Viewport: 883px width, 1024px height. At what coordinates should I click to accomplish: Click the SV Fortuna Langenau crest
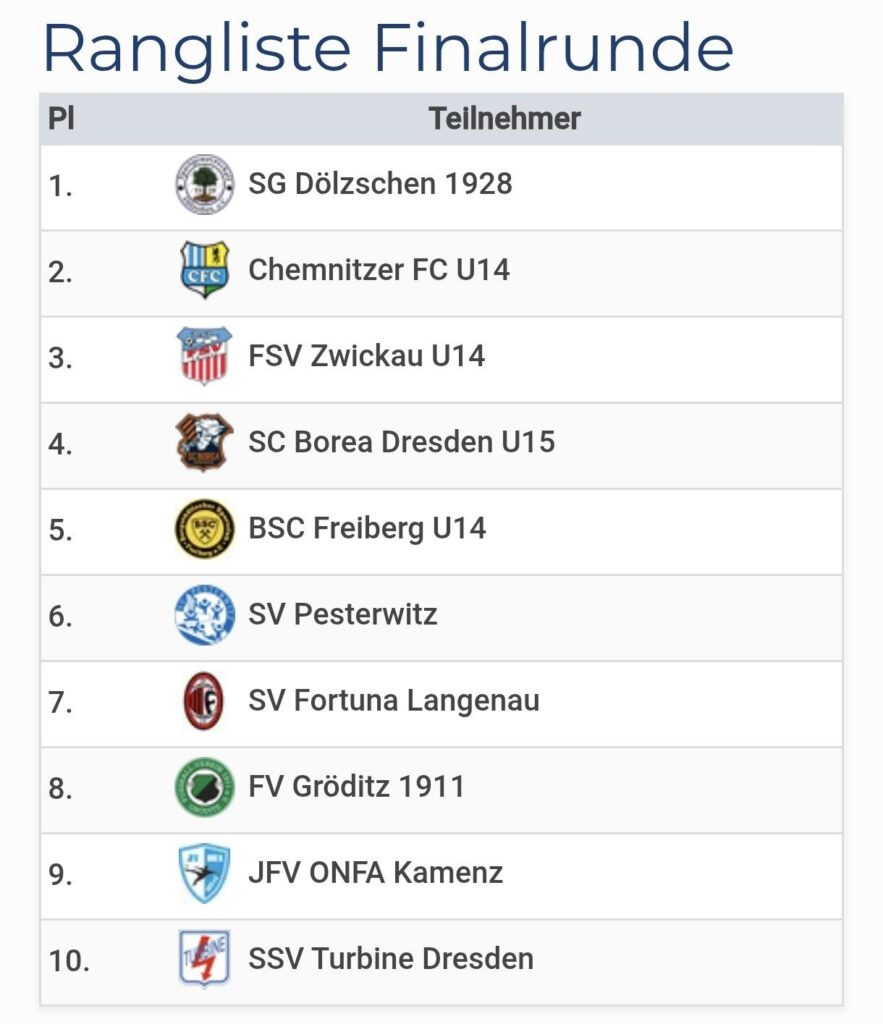coord(205,700)
